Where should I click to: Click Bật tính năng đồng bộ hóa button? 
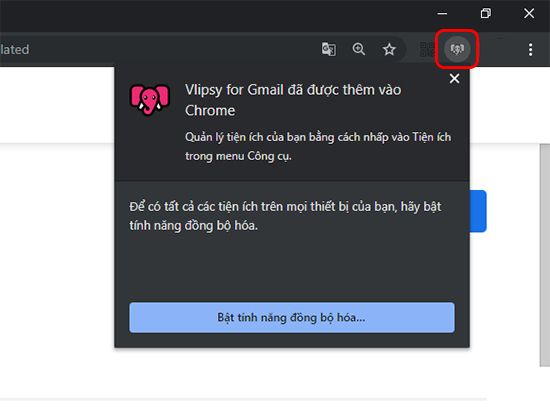tap(292, 318)
